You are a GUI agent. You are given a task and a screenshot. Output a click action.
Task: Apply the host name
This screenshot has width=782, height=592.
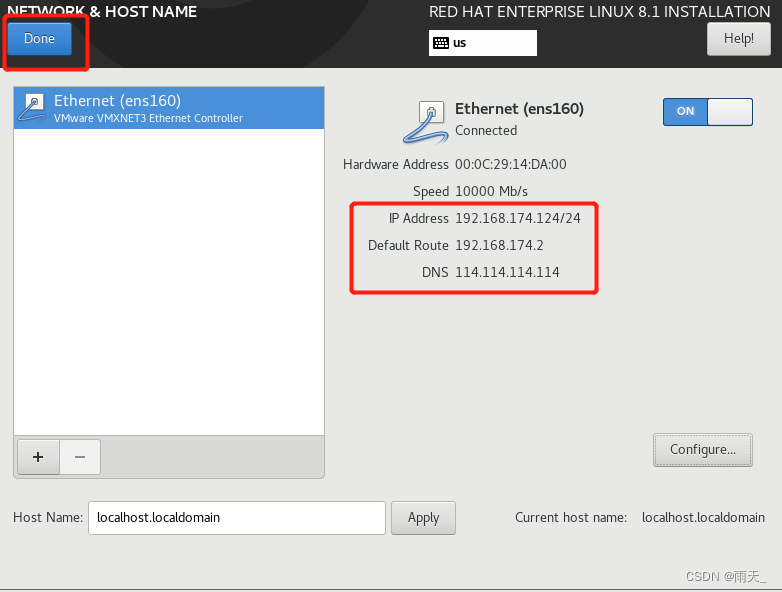[423, 518]
